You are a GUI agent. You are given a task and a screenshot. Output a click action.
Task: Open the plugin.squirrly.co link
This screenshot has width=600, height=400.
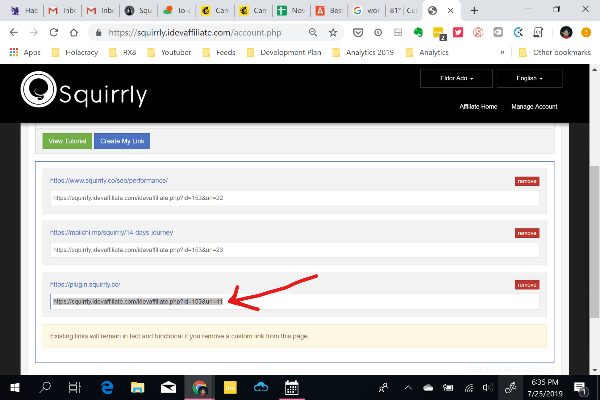[x=85, y=284]
